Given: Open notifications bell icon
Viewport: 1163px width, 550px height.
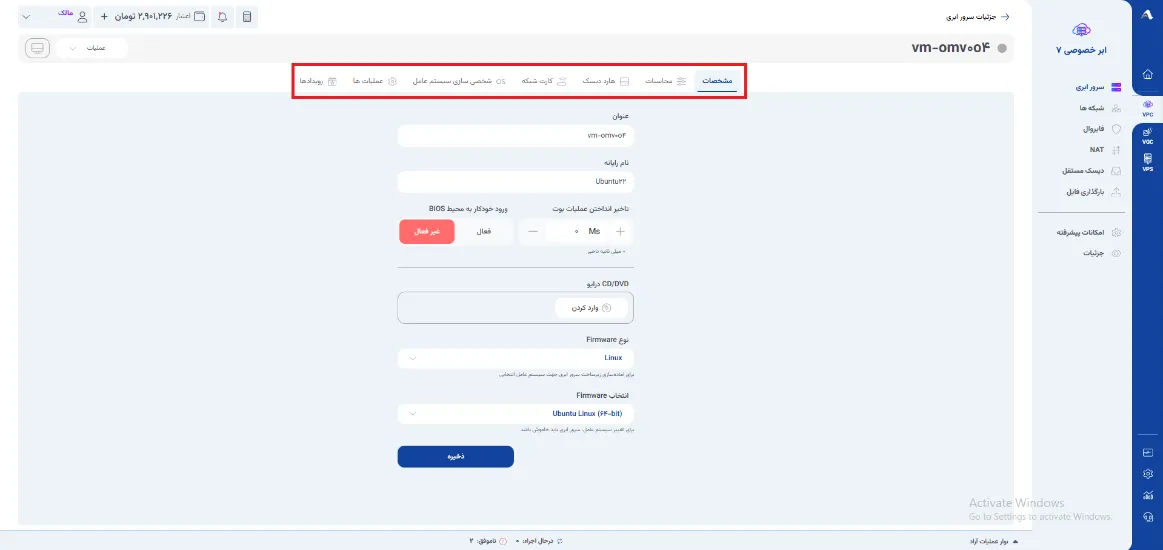Looking at the screenshot, I should click(223, 16).
